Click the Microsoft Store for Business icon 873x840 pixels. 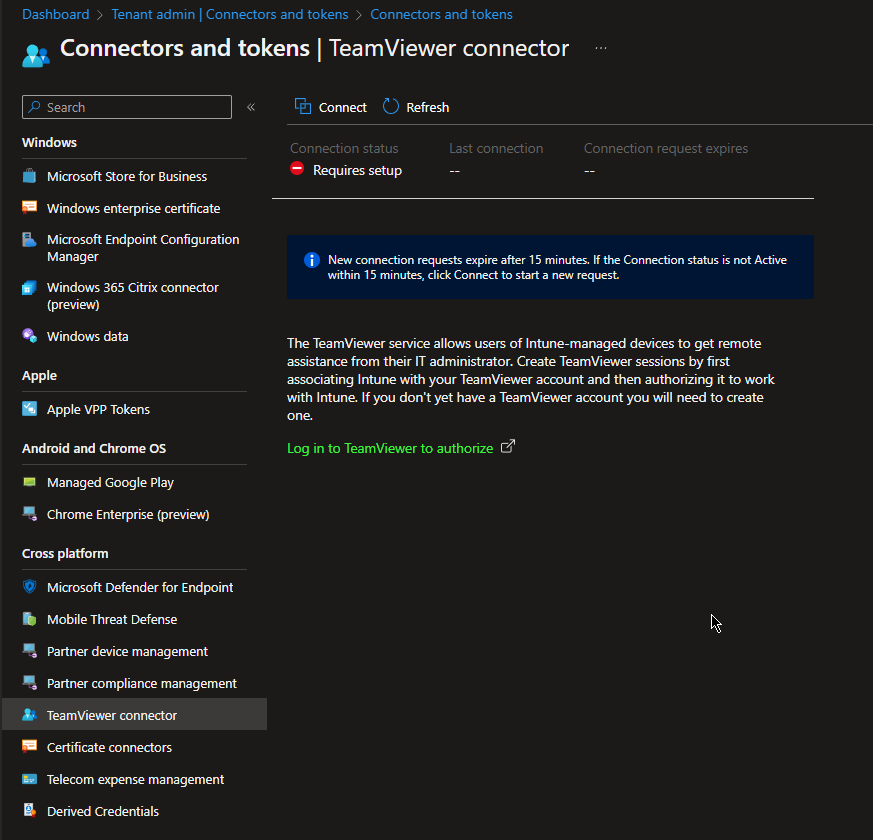tap(29, 176)
